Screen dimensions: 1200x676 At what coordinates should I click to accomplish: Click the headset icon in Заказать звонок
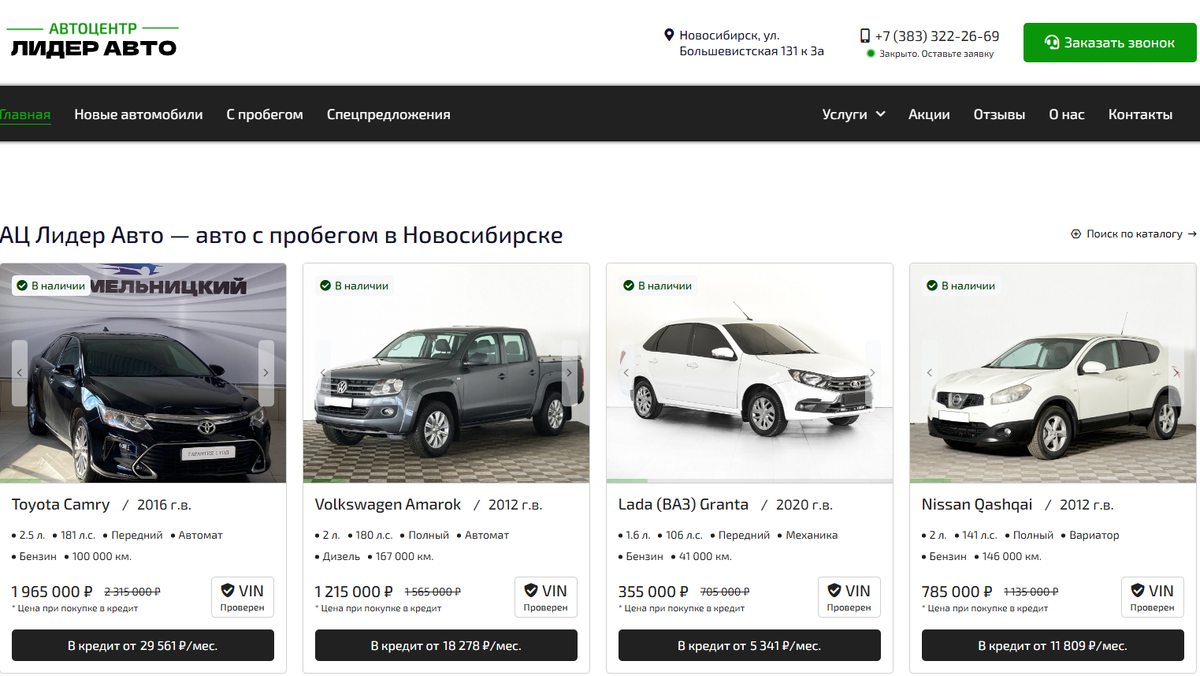pos(1052,43)
